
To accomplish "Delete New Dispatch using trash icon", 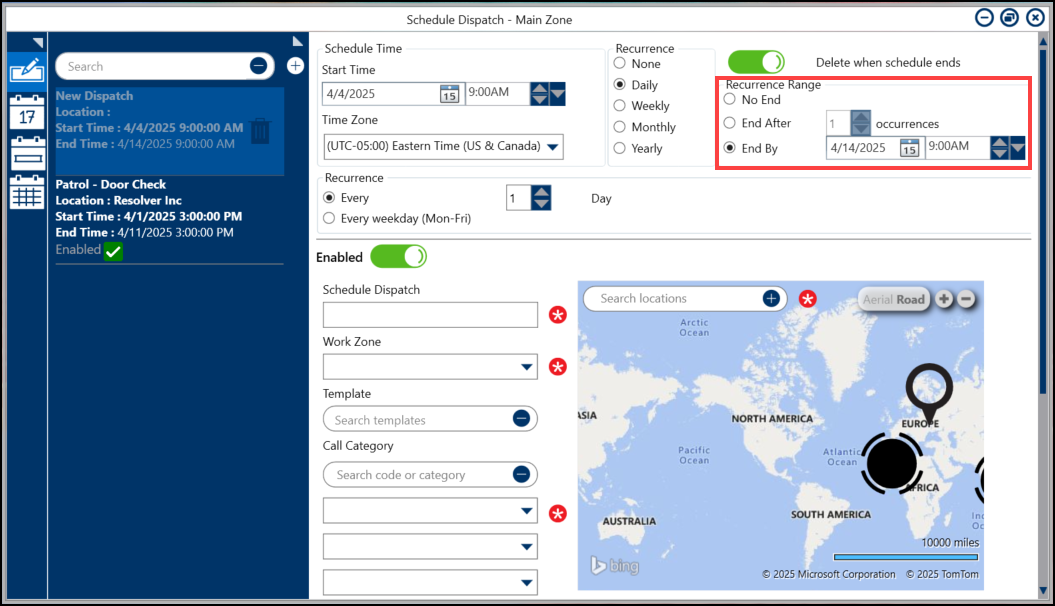I will (260, 130).
